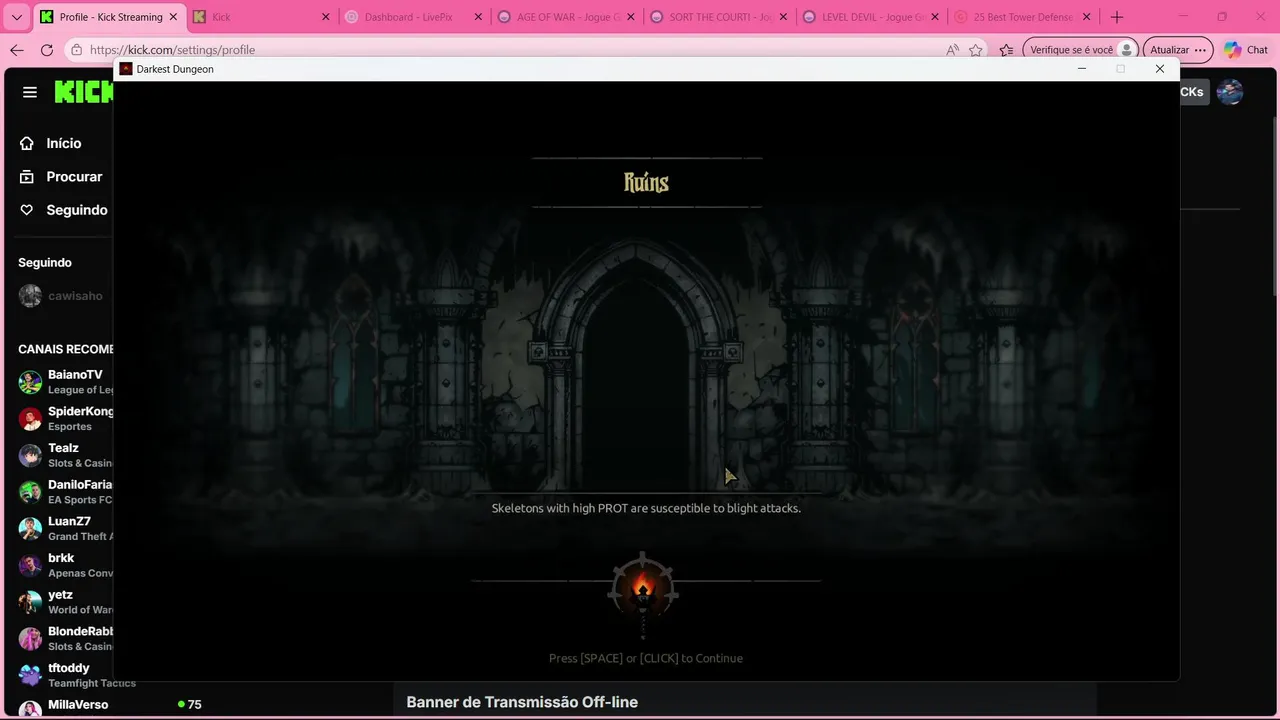Viewport: 1280px width, 720px height.
Task: Open the Kick hamburger menu
Action: 30,92
